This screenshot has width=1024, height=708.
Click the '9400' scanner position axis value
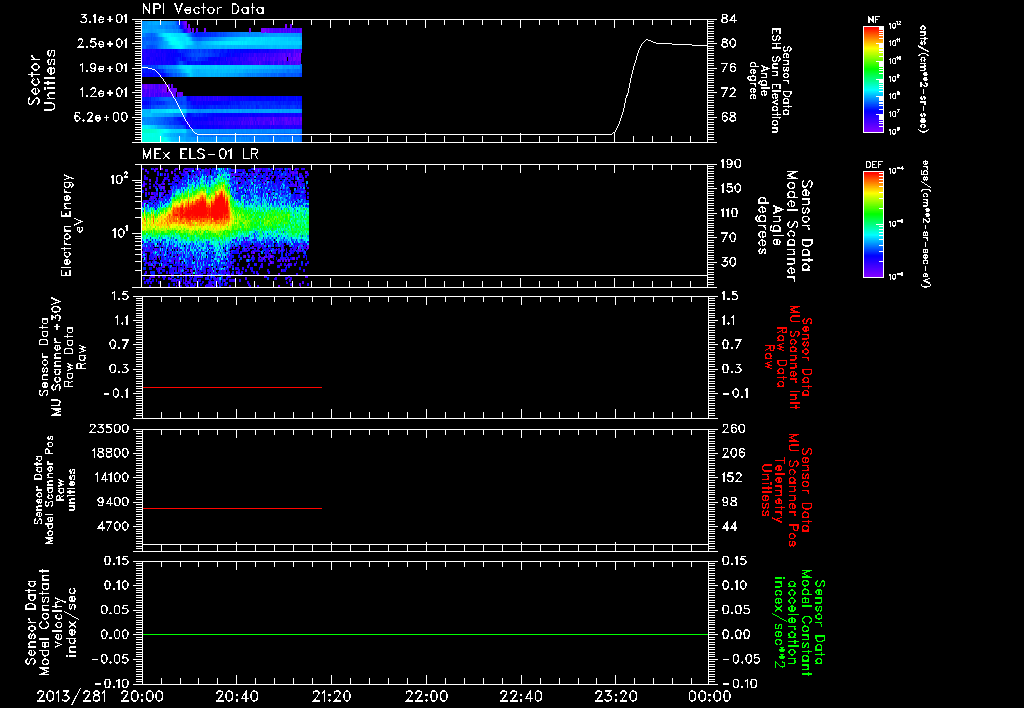tap(114, 502)
